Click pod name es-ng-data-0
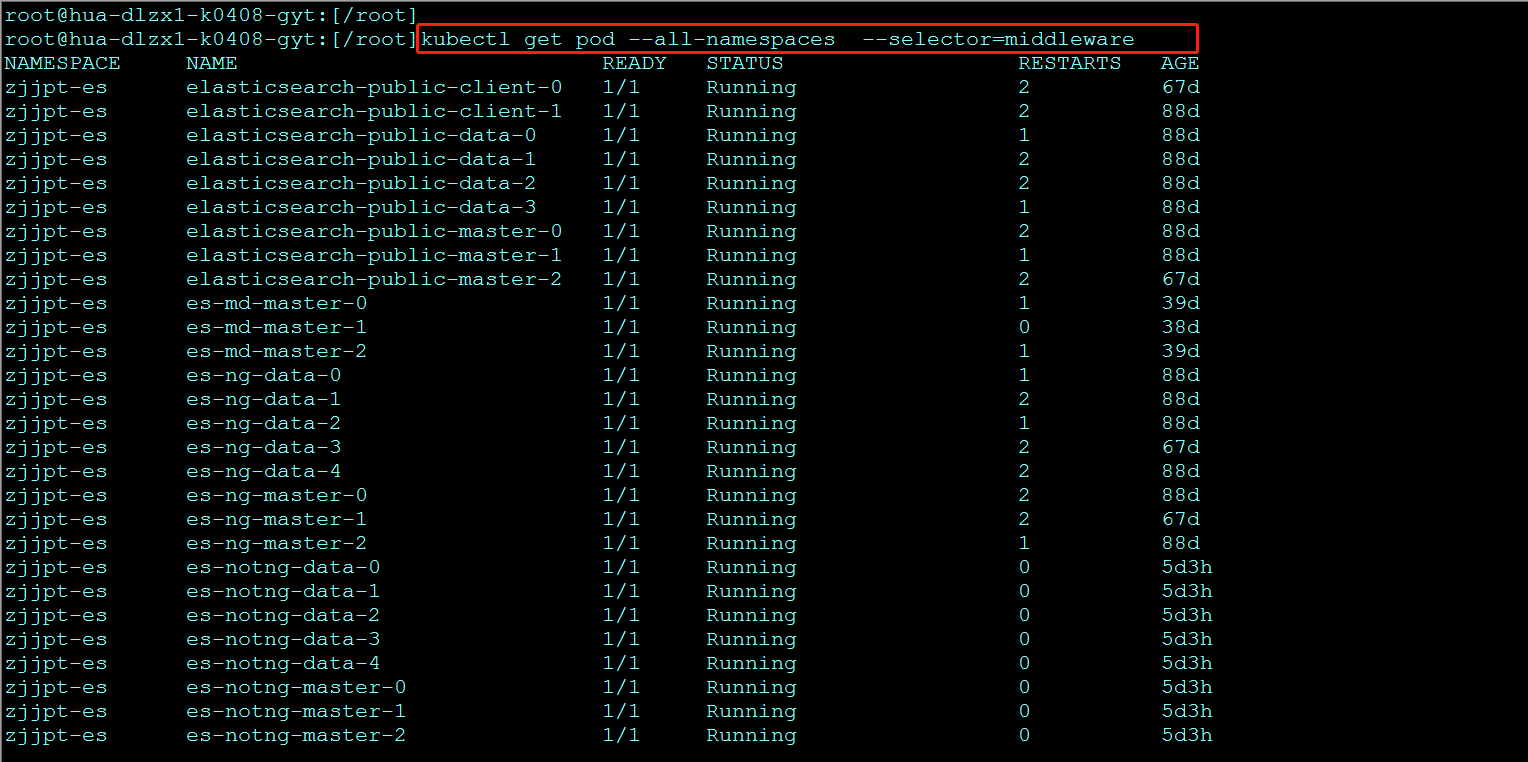The height and width of the screenshot is (762, 1528). pos(264,375)
